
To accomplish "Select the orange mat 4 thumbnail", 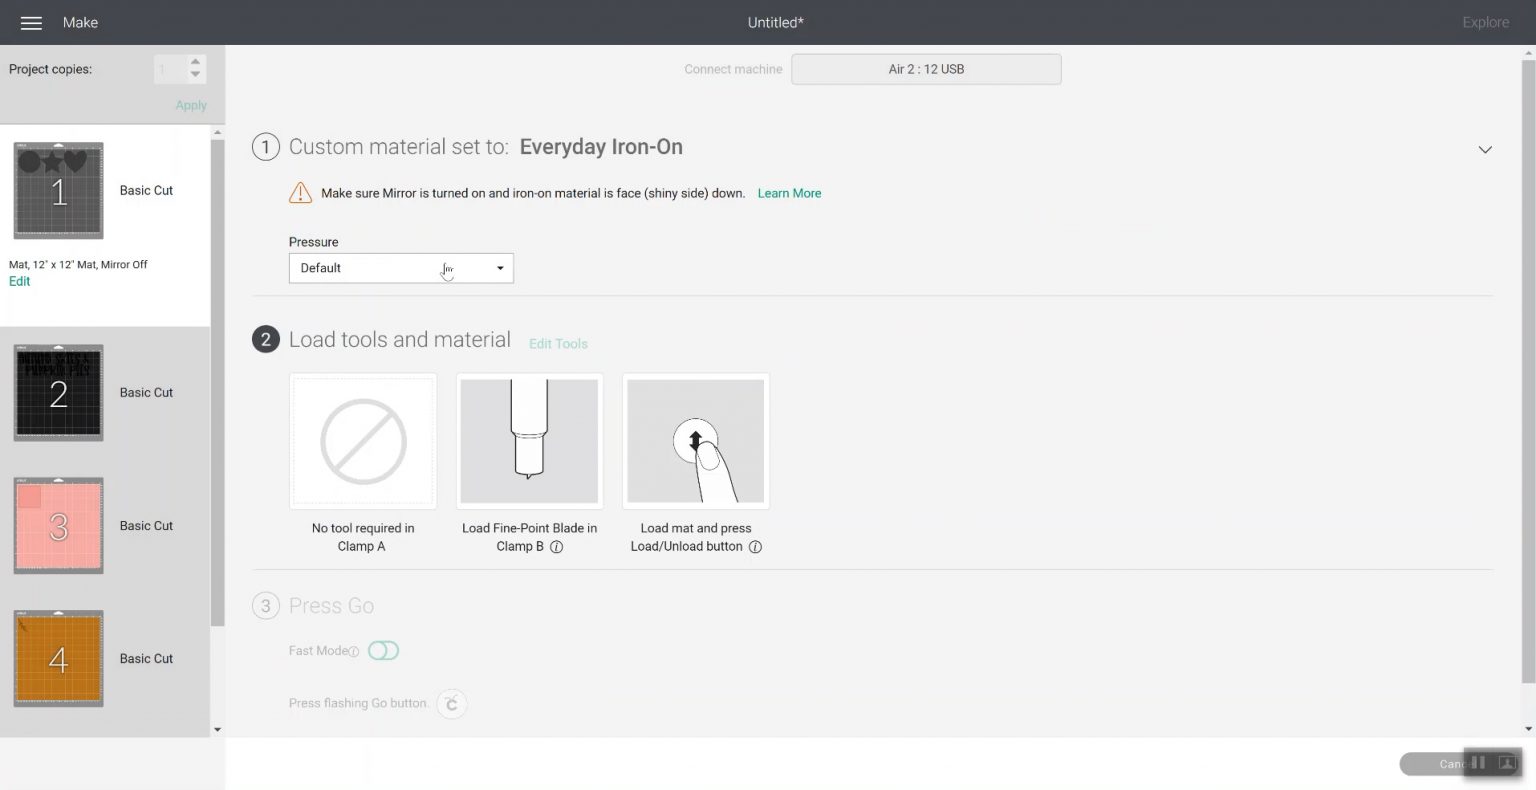I will point(58,658).
